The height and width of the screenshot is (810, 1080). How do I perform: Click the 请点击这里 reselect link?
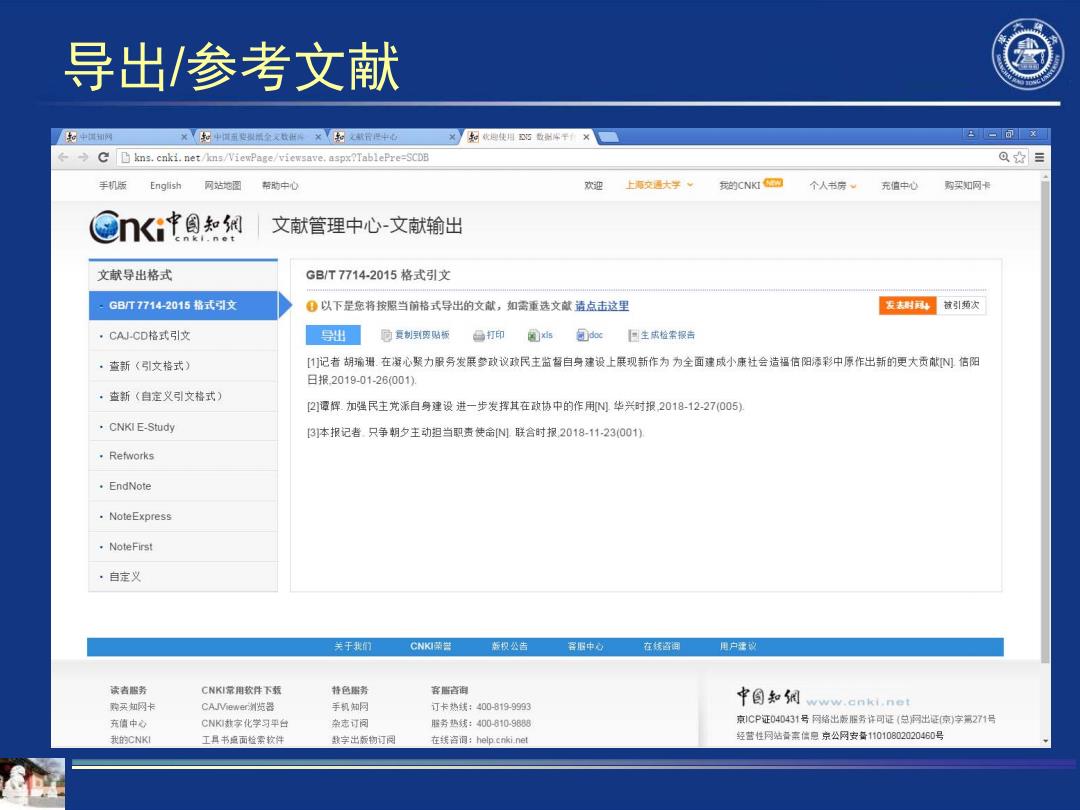tap(602, 306)
